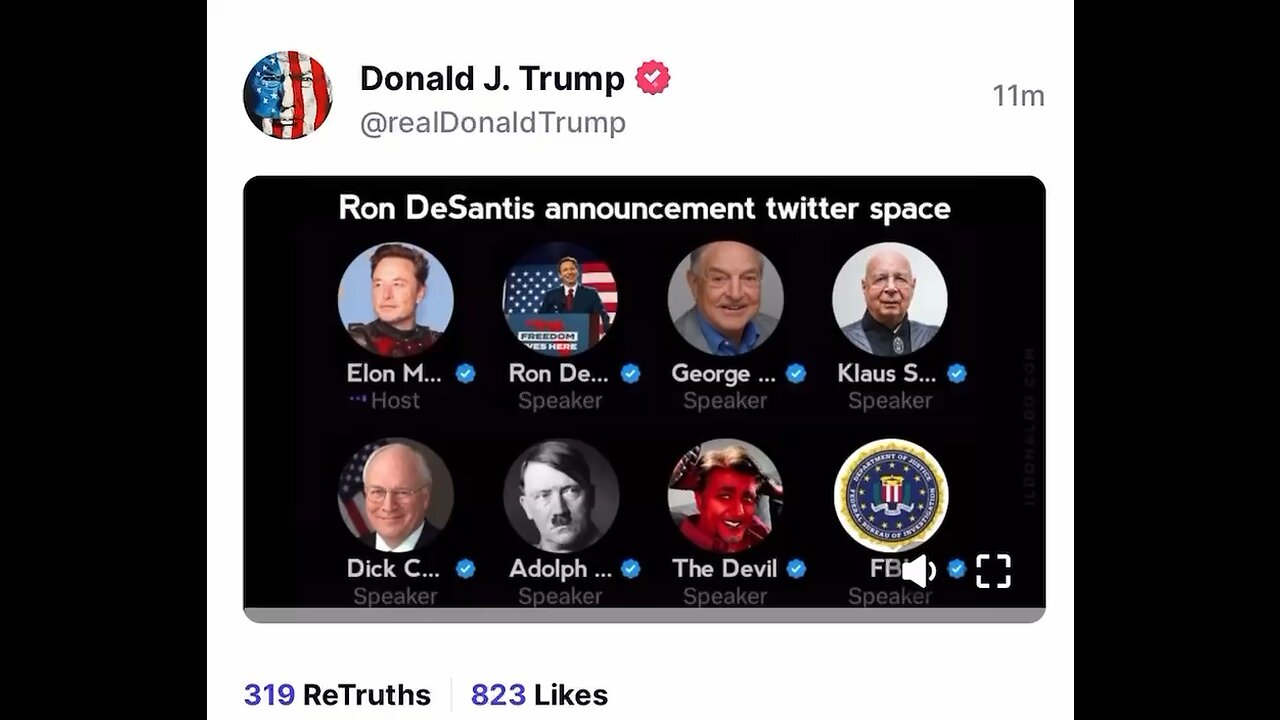
Task: Mute the video with the speaker icon
Action: coord(919,571)
